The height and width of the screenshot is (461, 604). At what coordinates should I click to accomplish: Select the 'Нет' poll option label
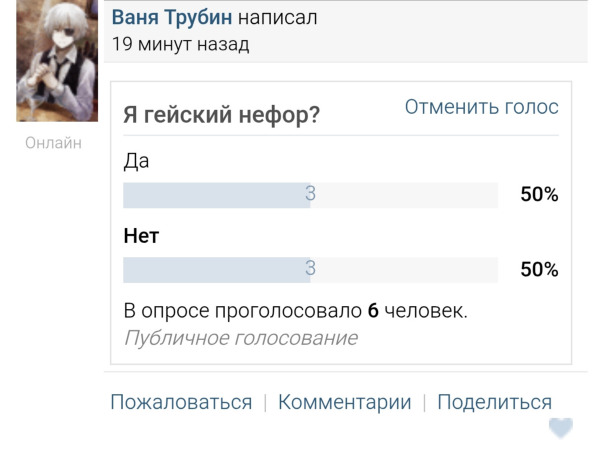pyautogui.click(x=141, y=236)
